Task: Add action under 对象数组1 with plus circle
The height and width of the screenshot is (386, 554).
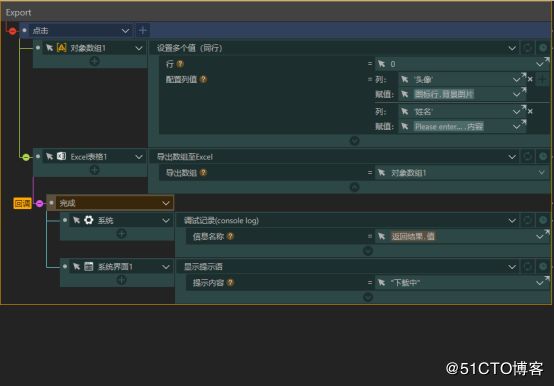Action: pos(94,61)
